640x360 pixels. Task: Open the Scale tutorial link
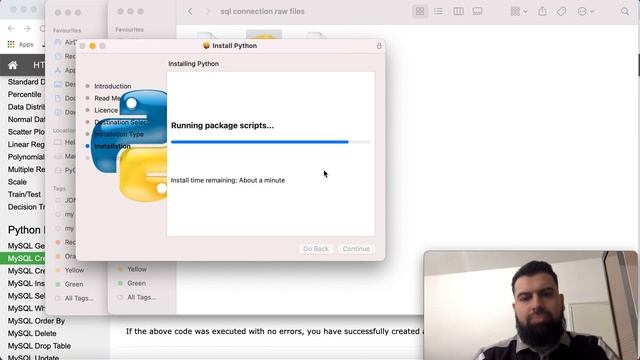point(17,182)
